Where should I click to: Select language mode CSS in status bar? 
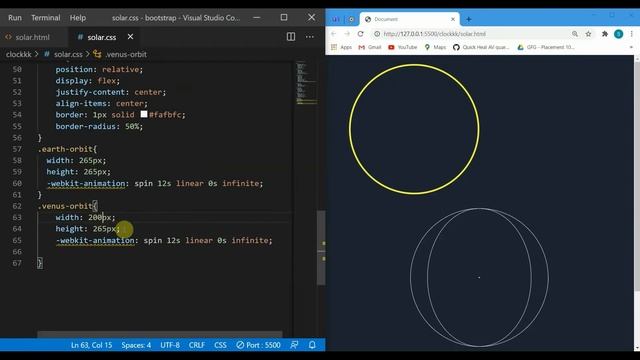click(x=220, y=345)
